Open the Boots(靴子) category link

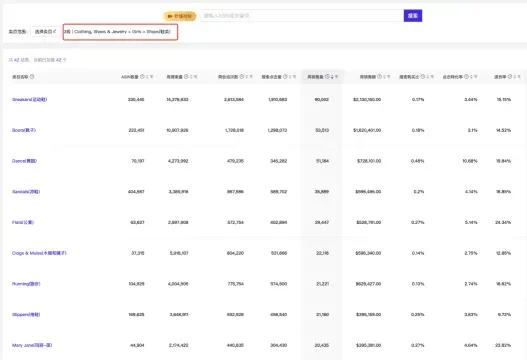24,130
